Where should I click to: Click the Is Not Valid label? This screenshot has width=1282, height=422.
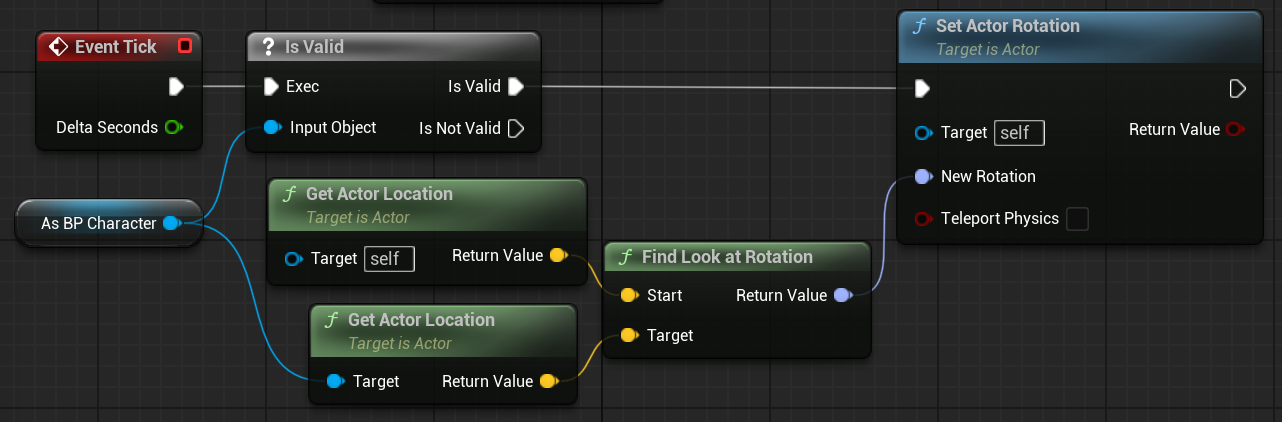460,128
